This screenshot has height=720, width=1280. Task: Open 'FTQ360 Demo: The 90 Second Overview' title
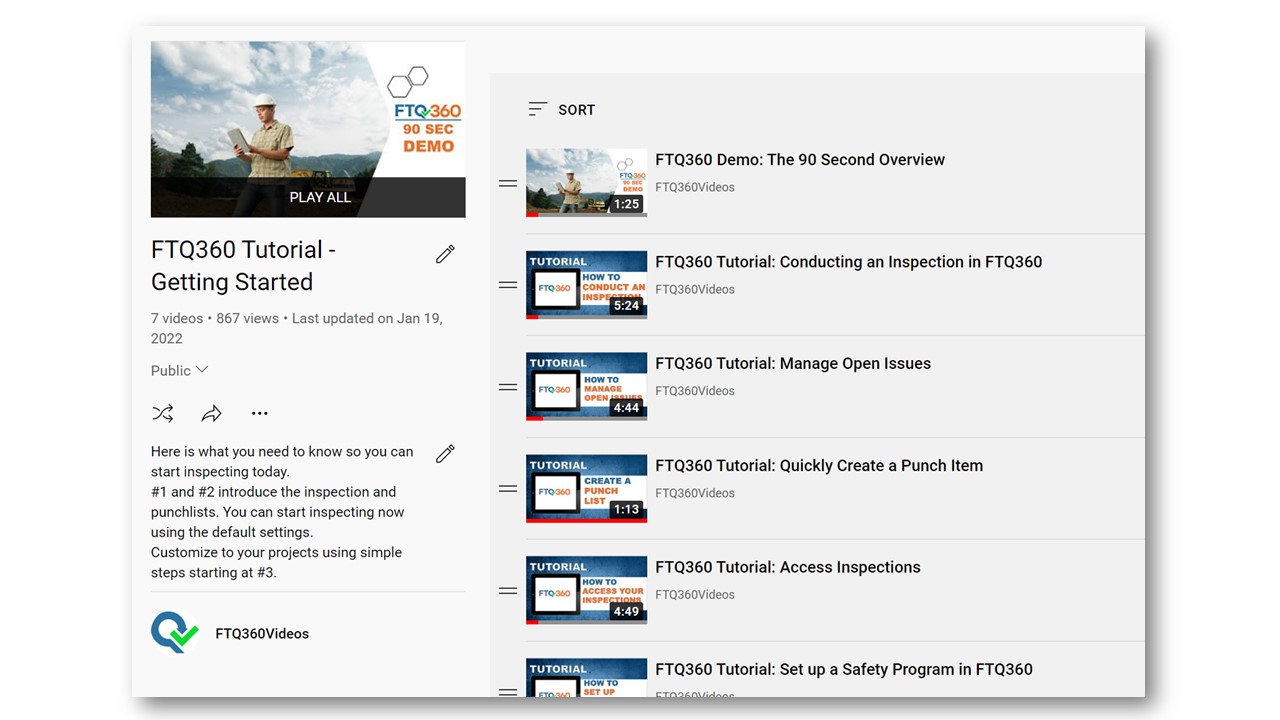click(800, 160)
